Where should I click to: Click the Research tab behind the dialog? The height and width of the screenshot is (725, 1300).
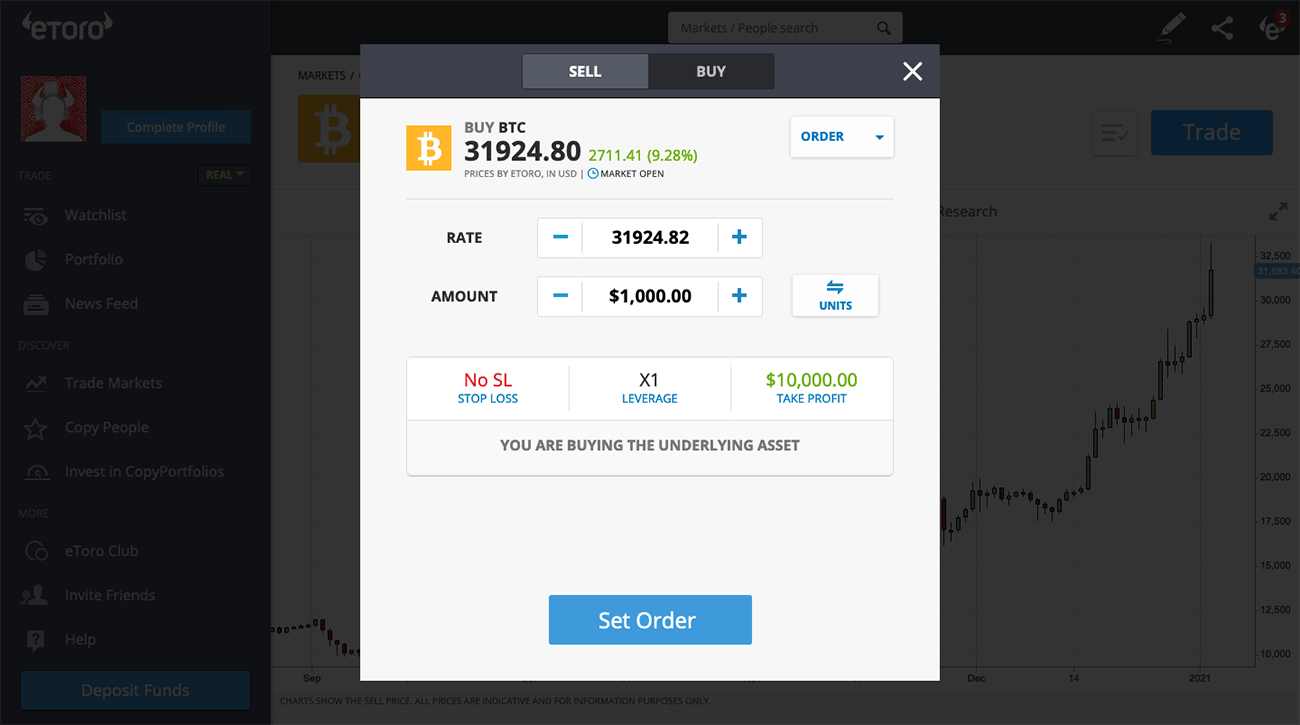pos(967,212)
